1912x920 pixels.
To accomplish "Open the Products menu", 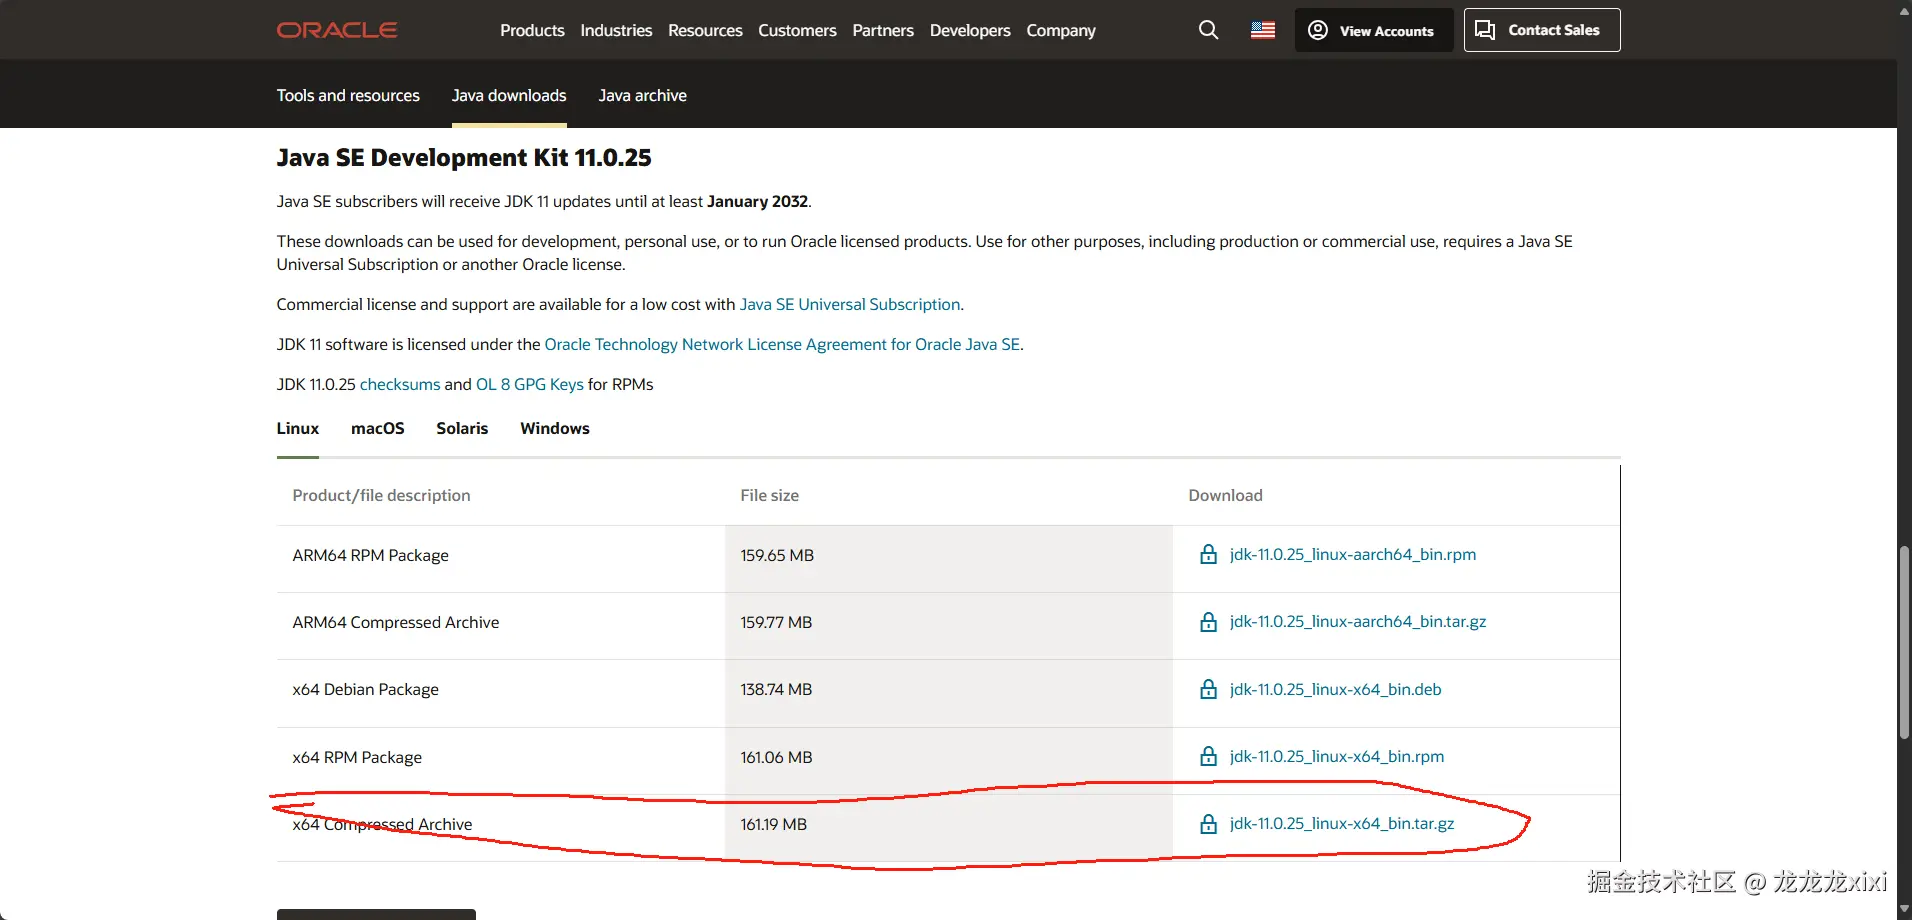I will click(532, 30).
